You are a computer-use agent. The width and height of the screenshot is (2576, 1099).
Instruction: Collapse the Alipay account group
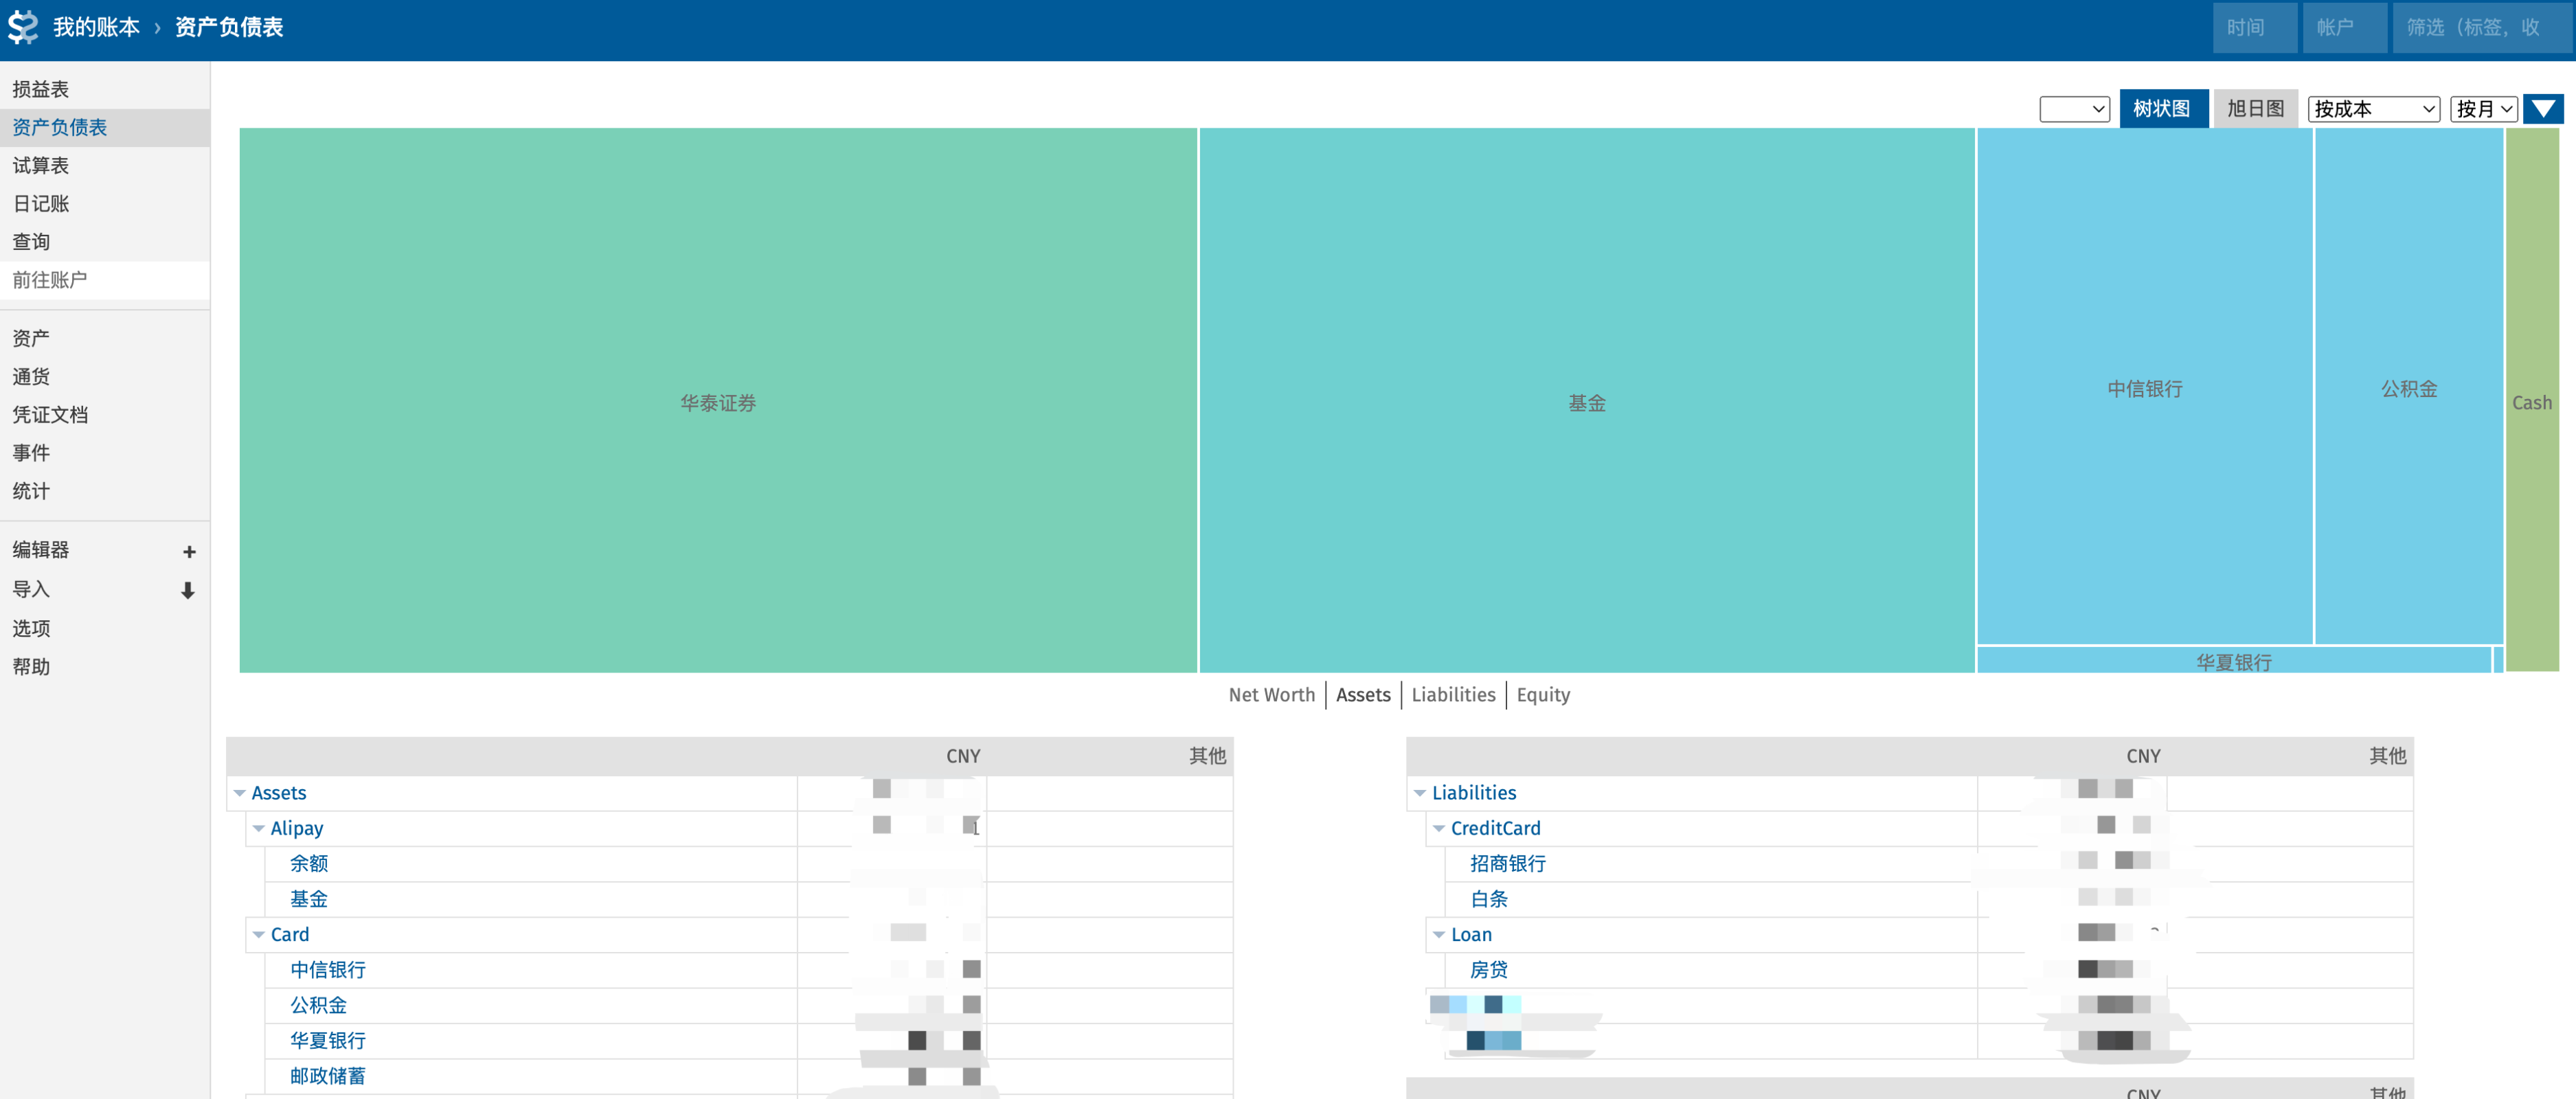click(259, 828)
